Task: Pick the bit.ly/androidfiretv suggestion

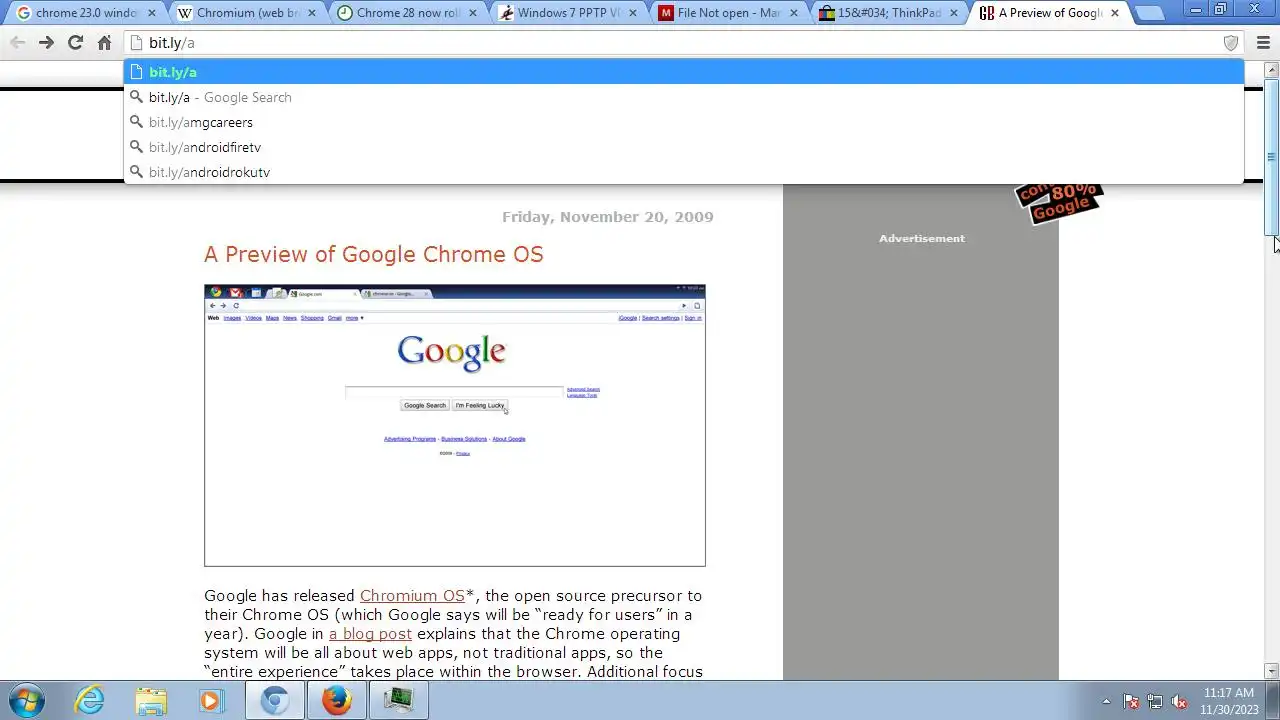Action: click(684, 147)
